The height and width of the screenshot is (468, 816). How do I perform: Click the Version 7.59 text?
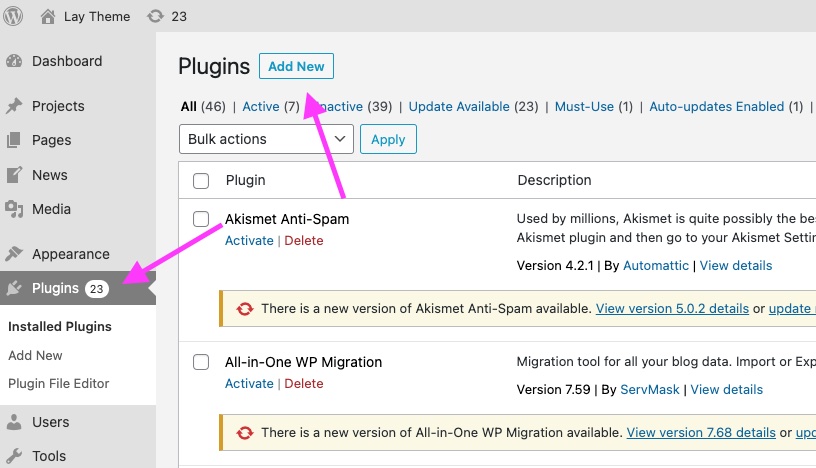[553, 390]
